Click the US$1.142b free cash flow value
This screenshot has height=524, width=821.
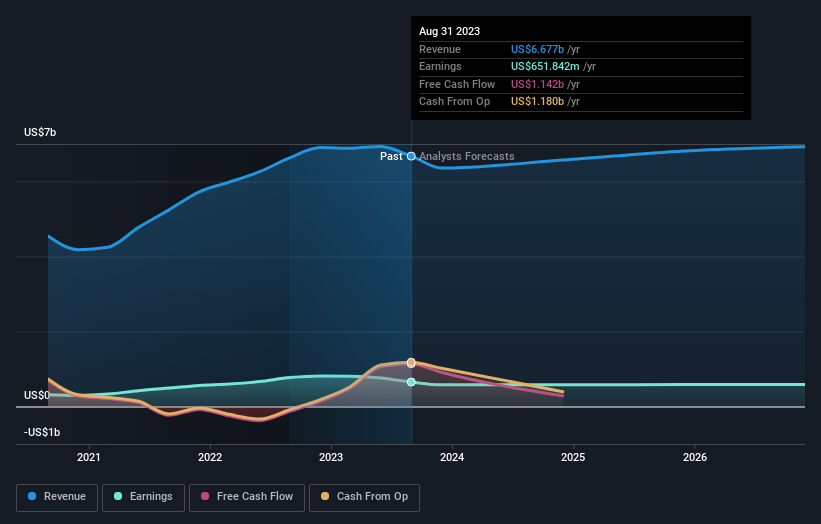click(x=537, y=84)
